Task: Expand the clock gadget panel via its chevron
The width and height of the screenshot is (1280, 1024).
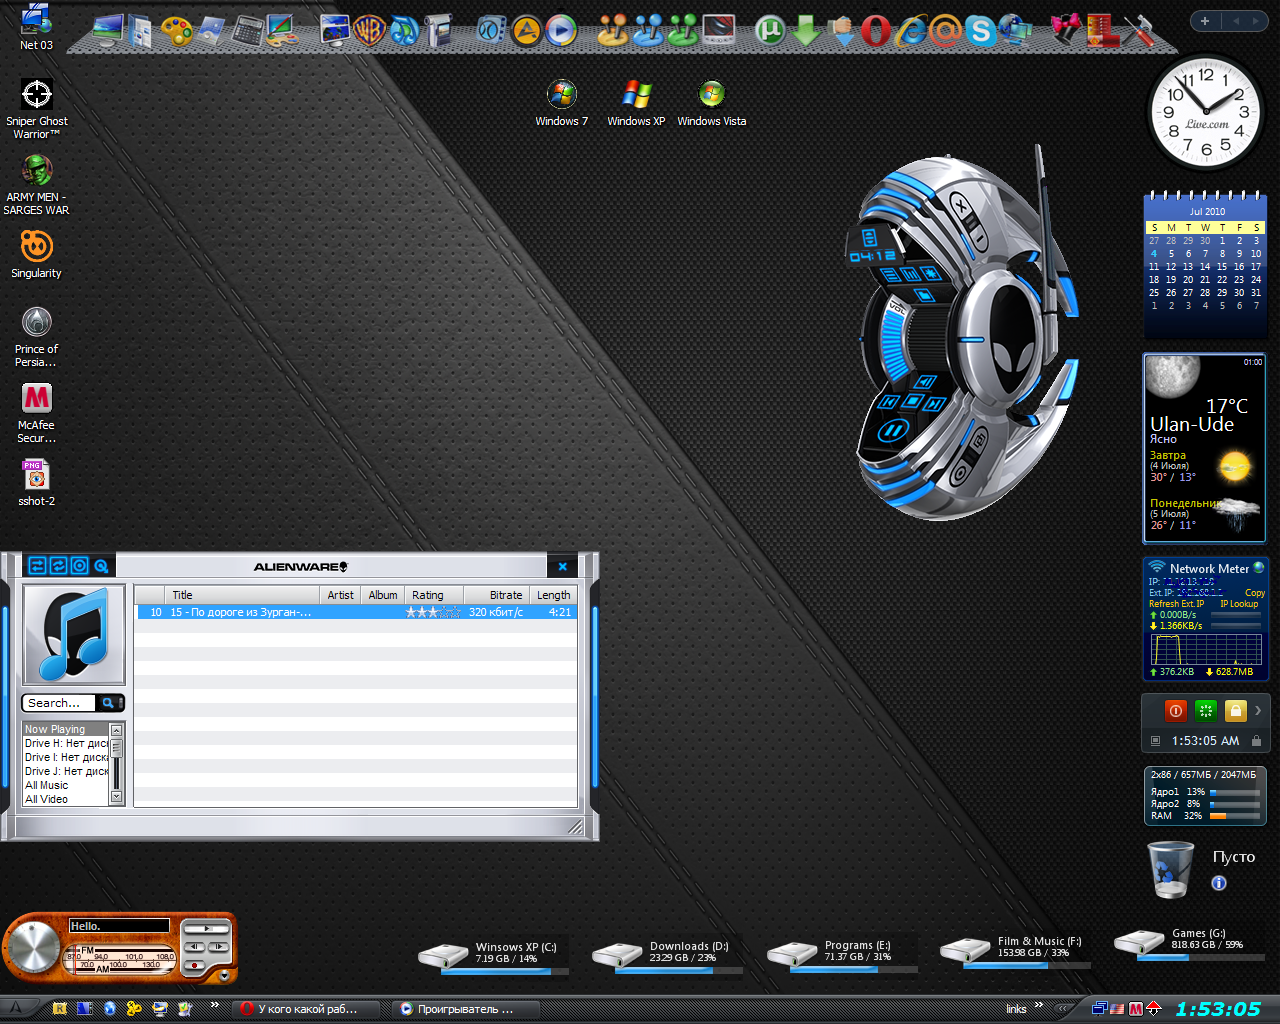Action: click(x=1259, y=711)
